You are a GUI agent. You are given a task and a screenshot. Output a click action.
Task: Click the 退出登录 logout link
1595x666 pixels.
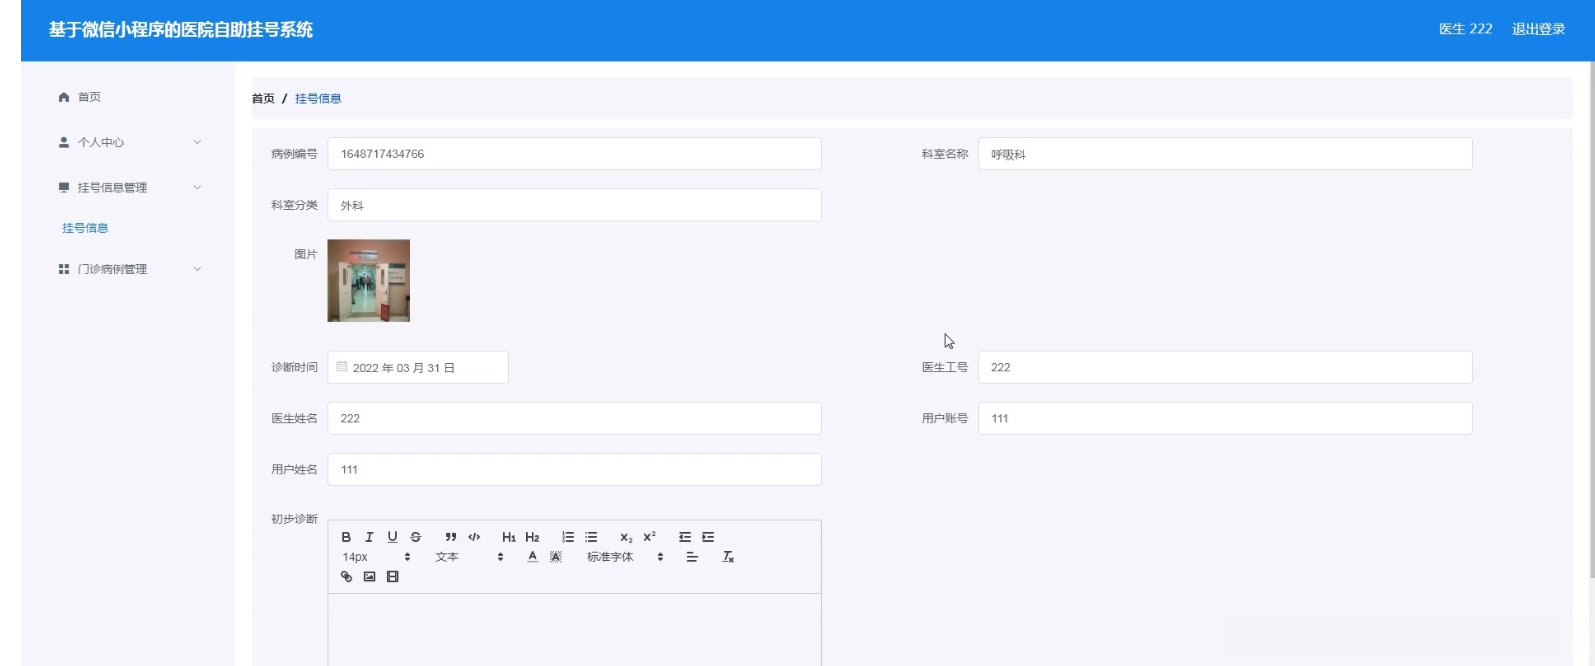[x=1538, y=29]
